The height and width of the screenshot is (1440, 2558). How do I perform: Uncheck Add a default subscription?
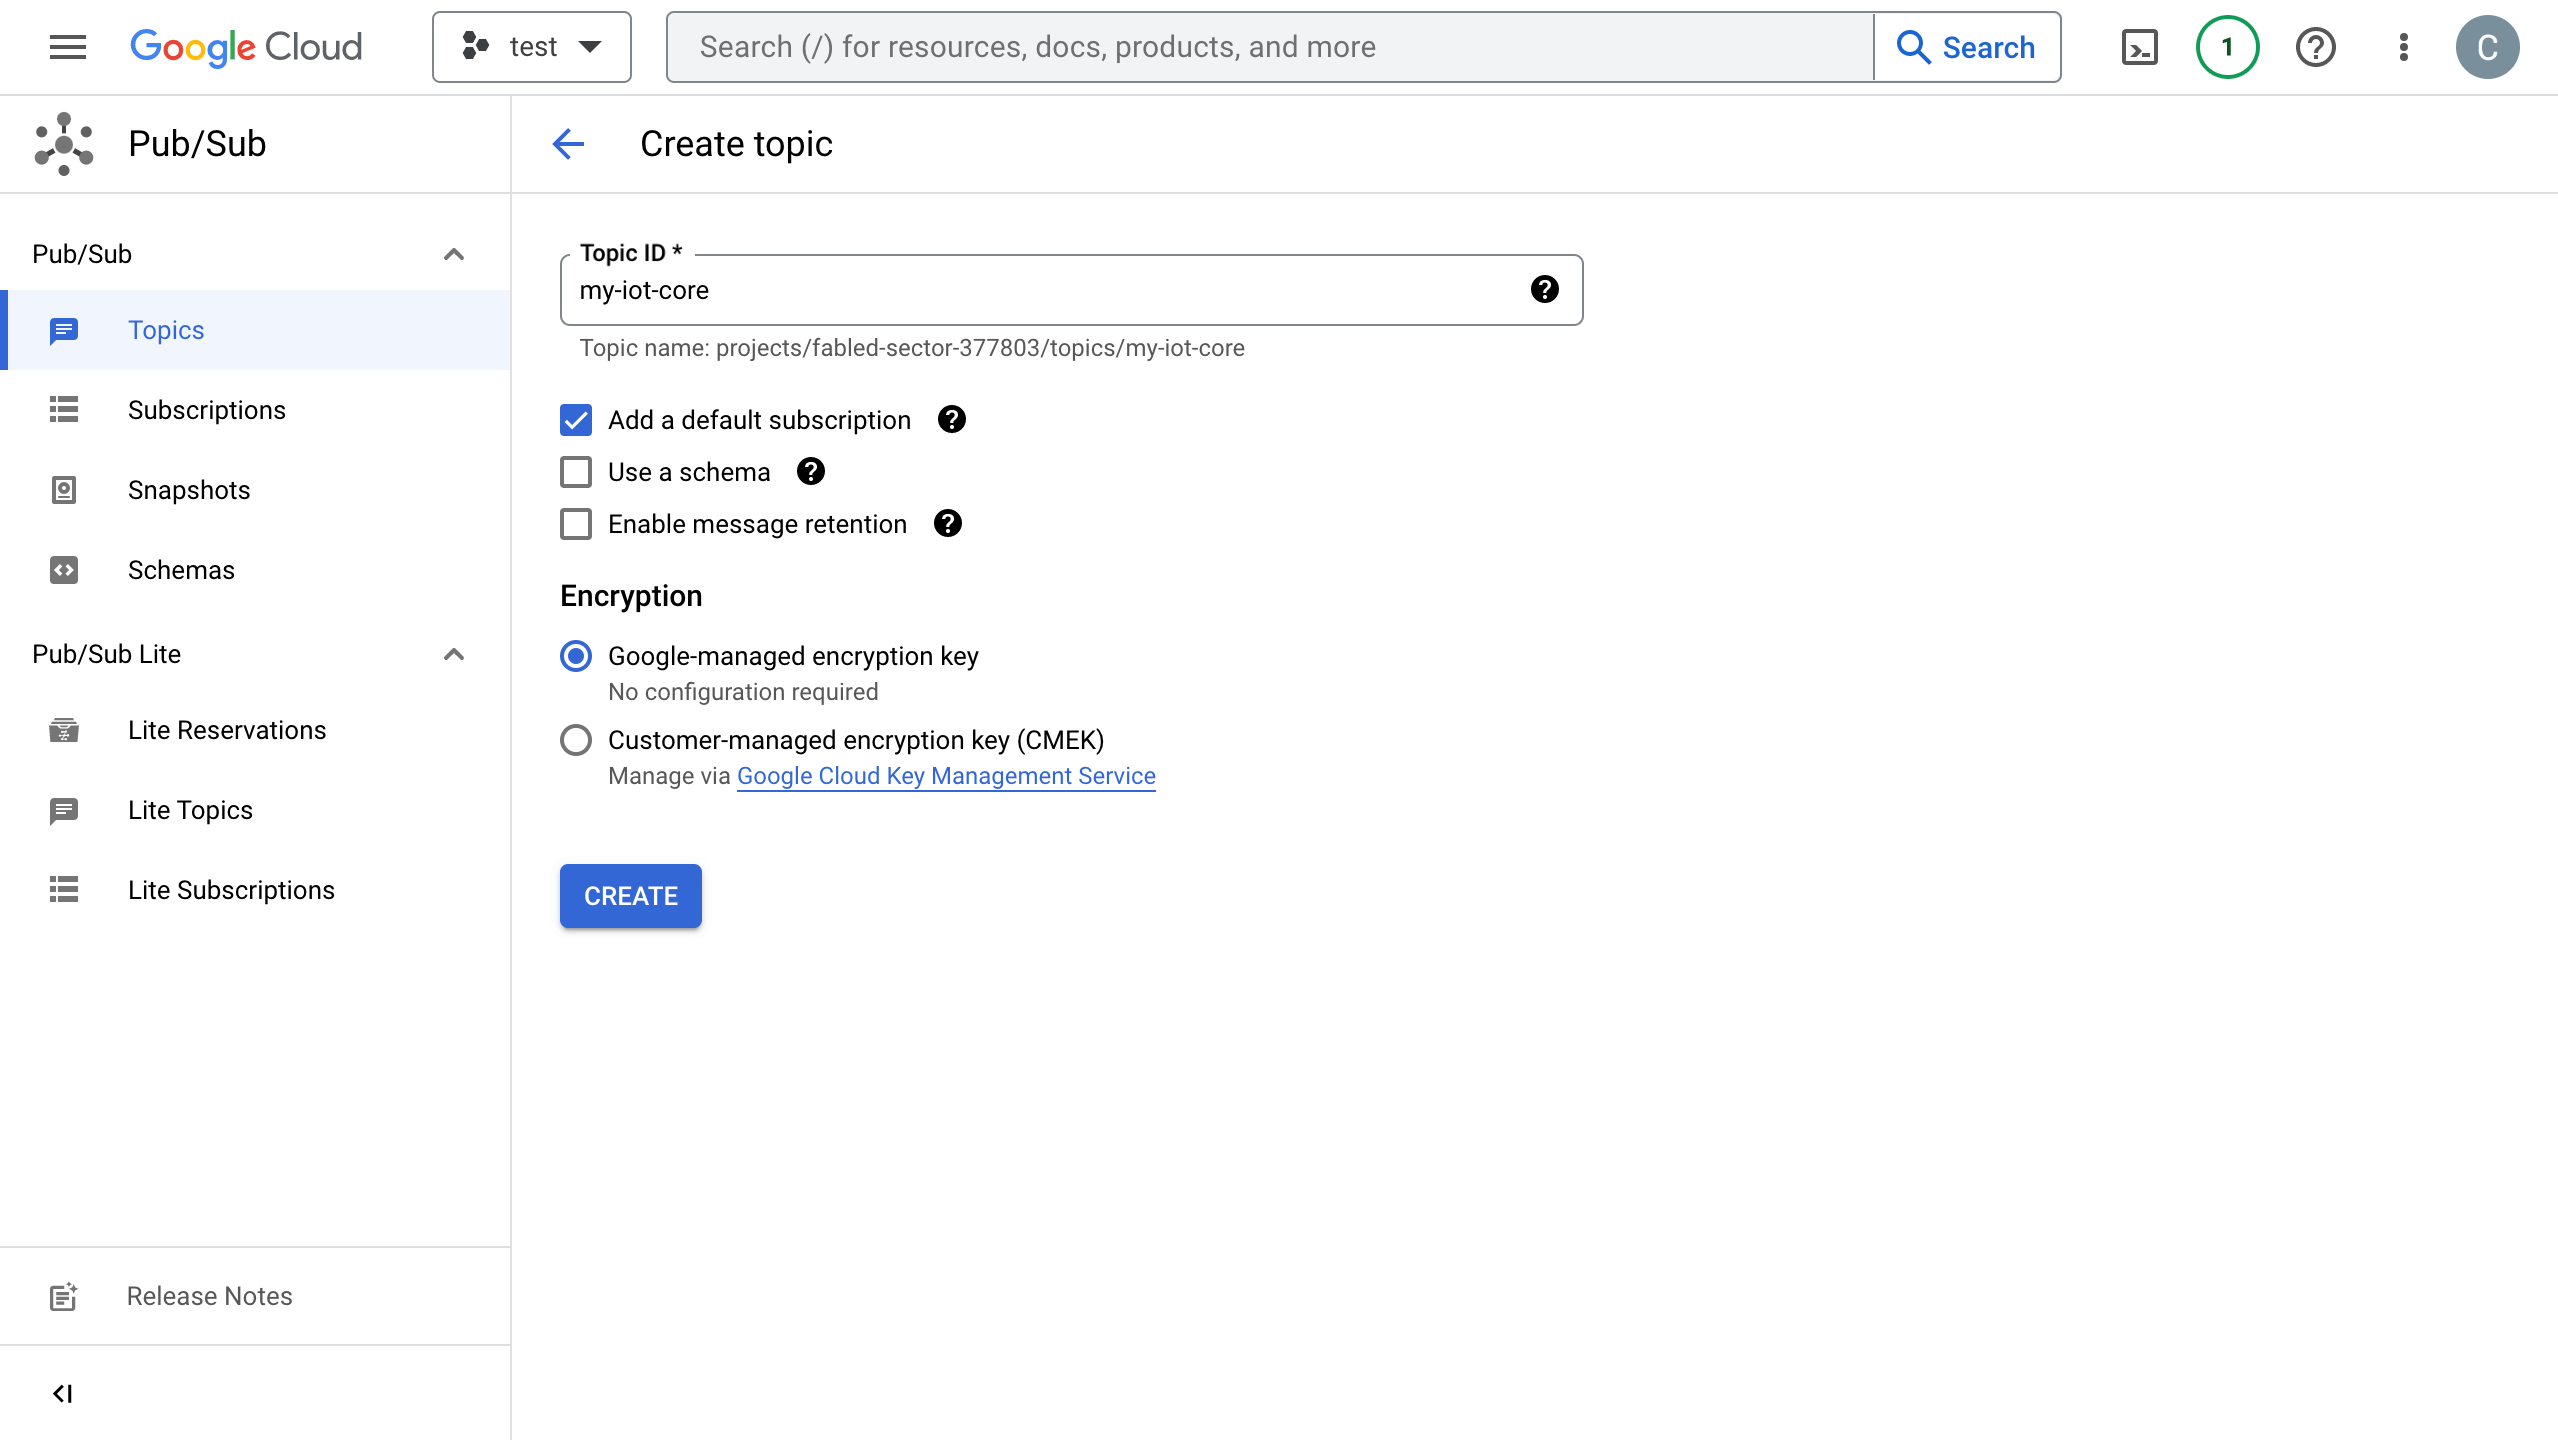[576, 420]
